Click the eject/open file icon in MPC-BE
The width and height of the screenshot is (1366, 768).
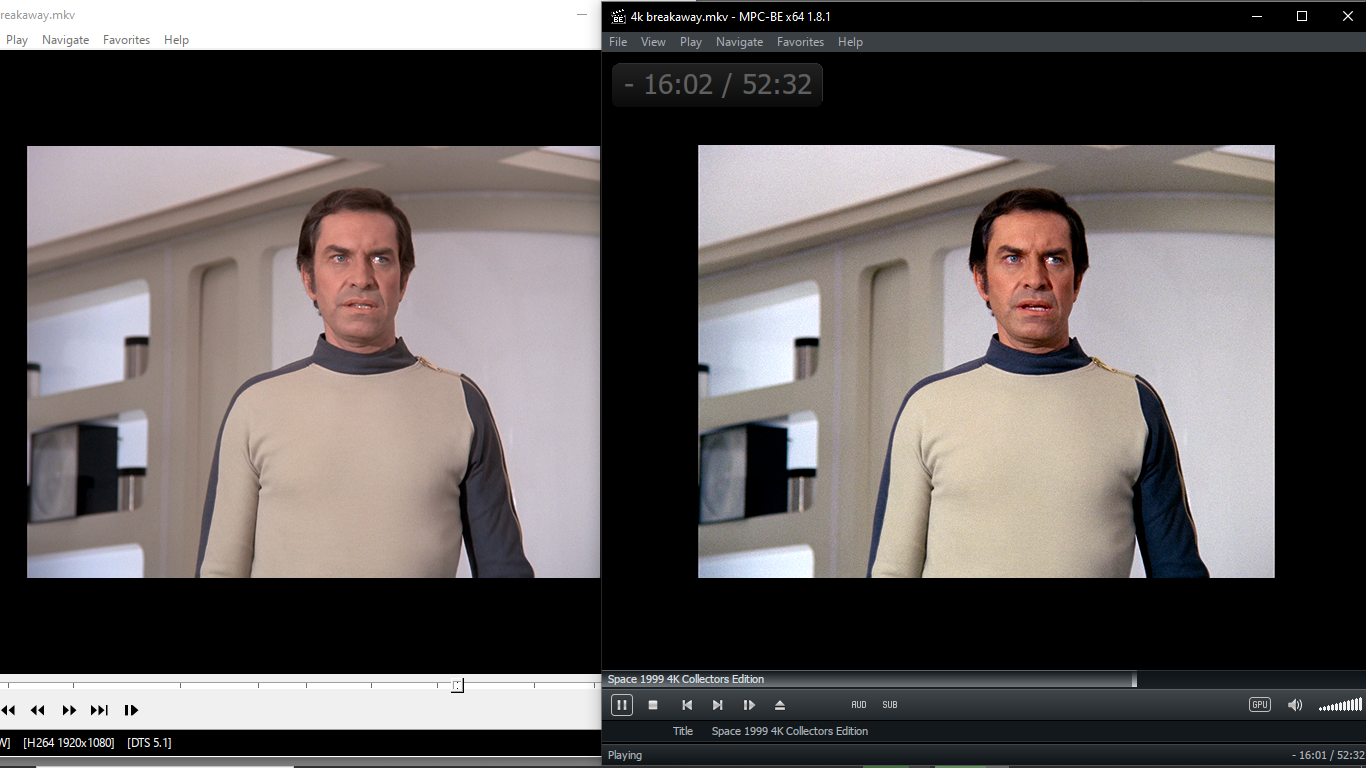click(780, 705)
